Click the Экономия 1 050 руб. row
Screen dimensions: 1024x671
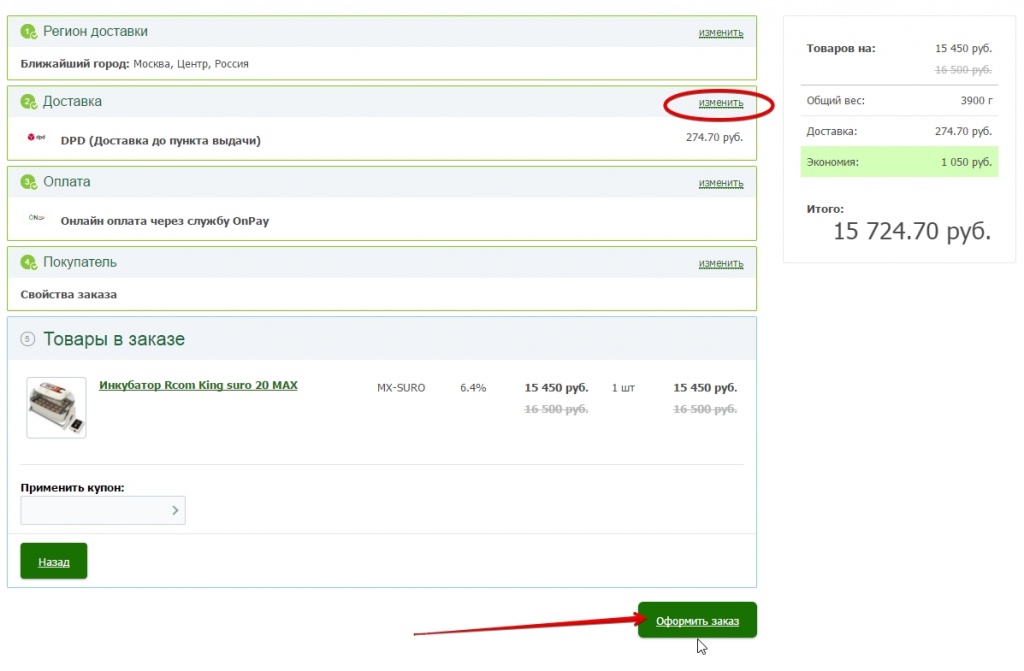[899, 162]
